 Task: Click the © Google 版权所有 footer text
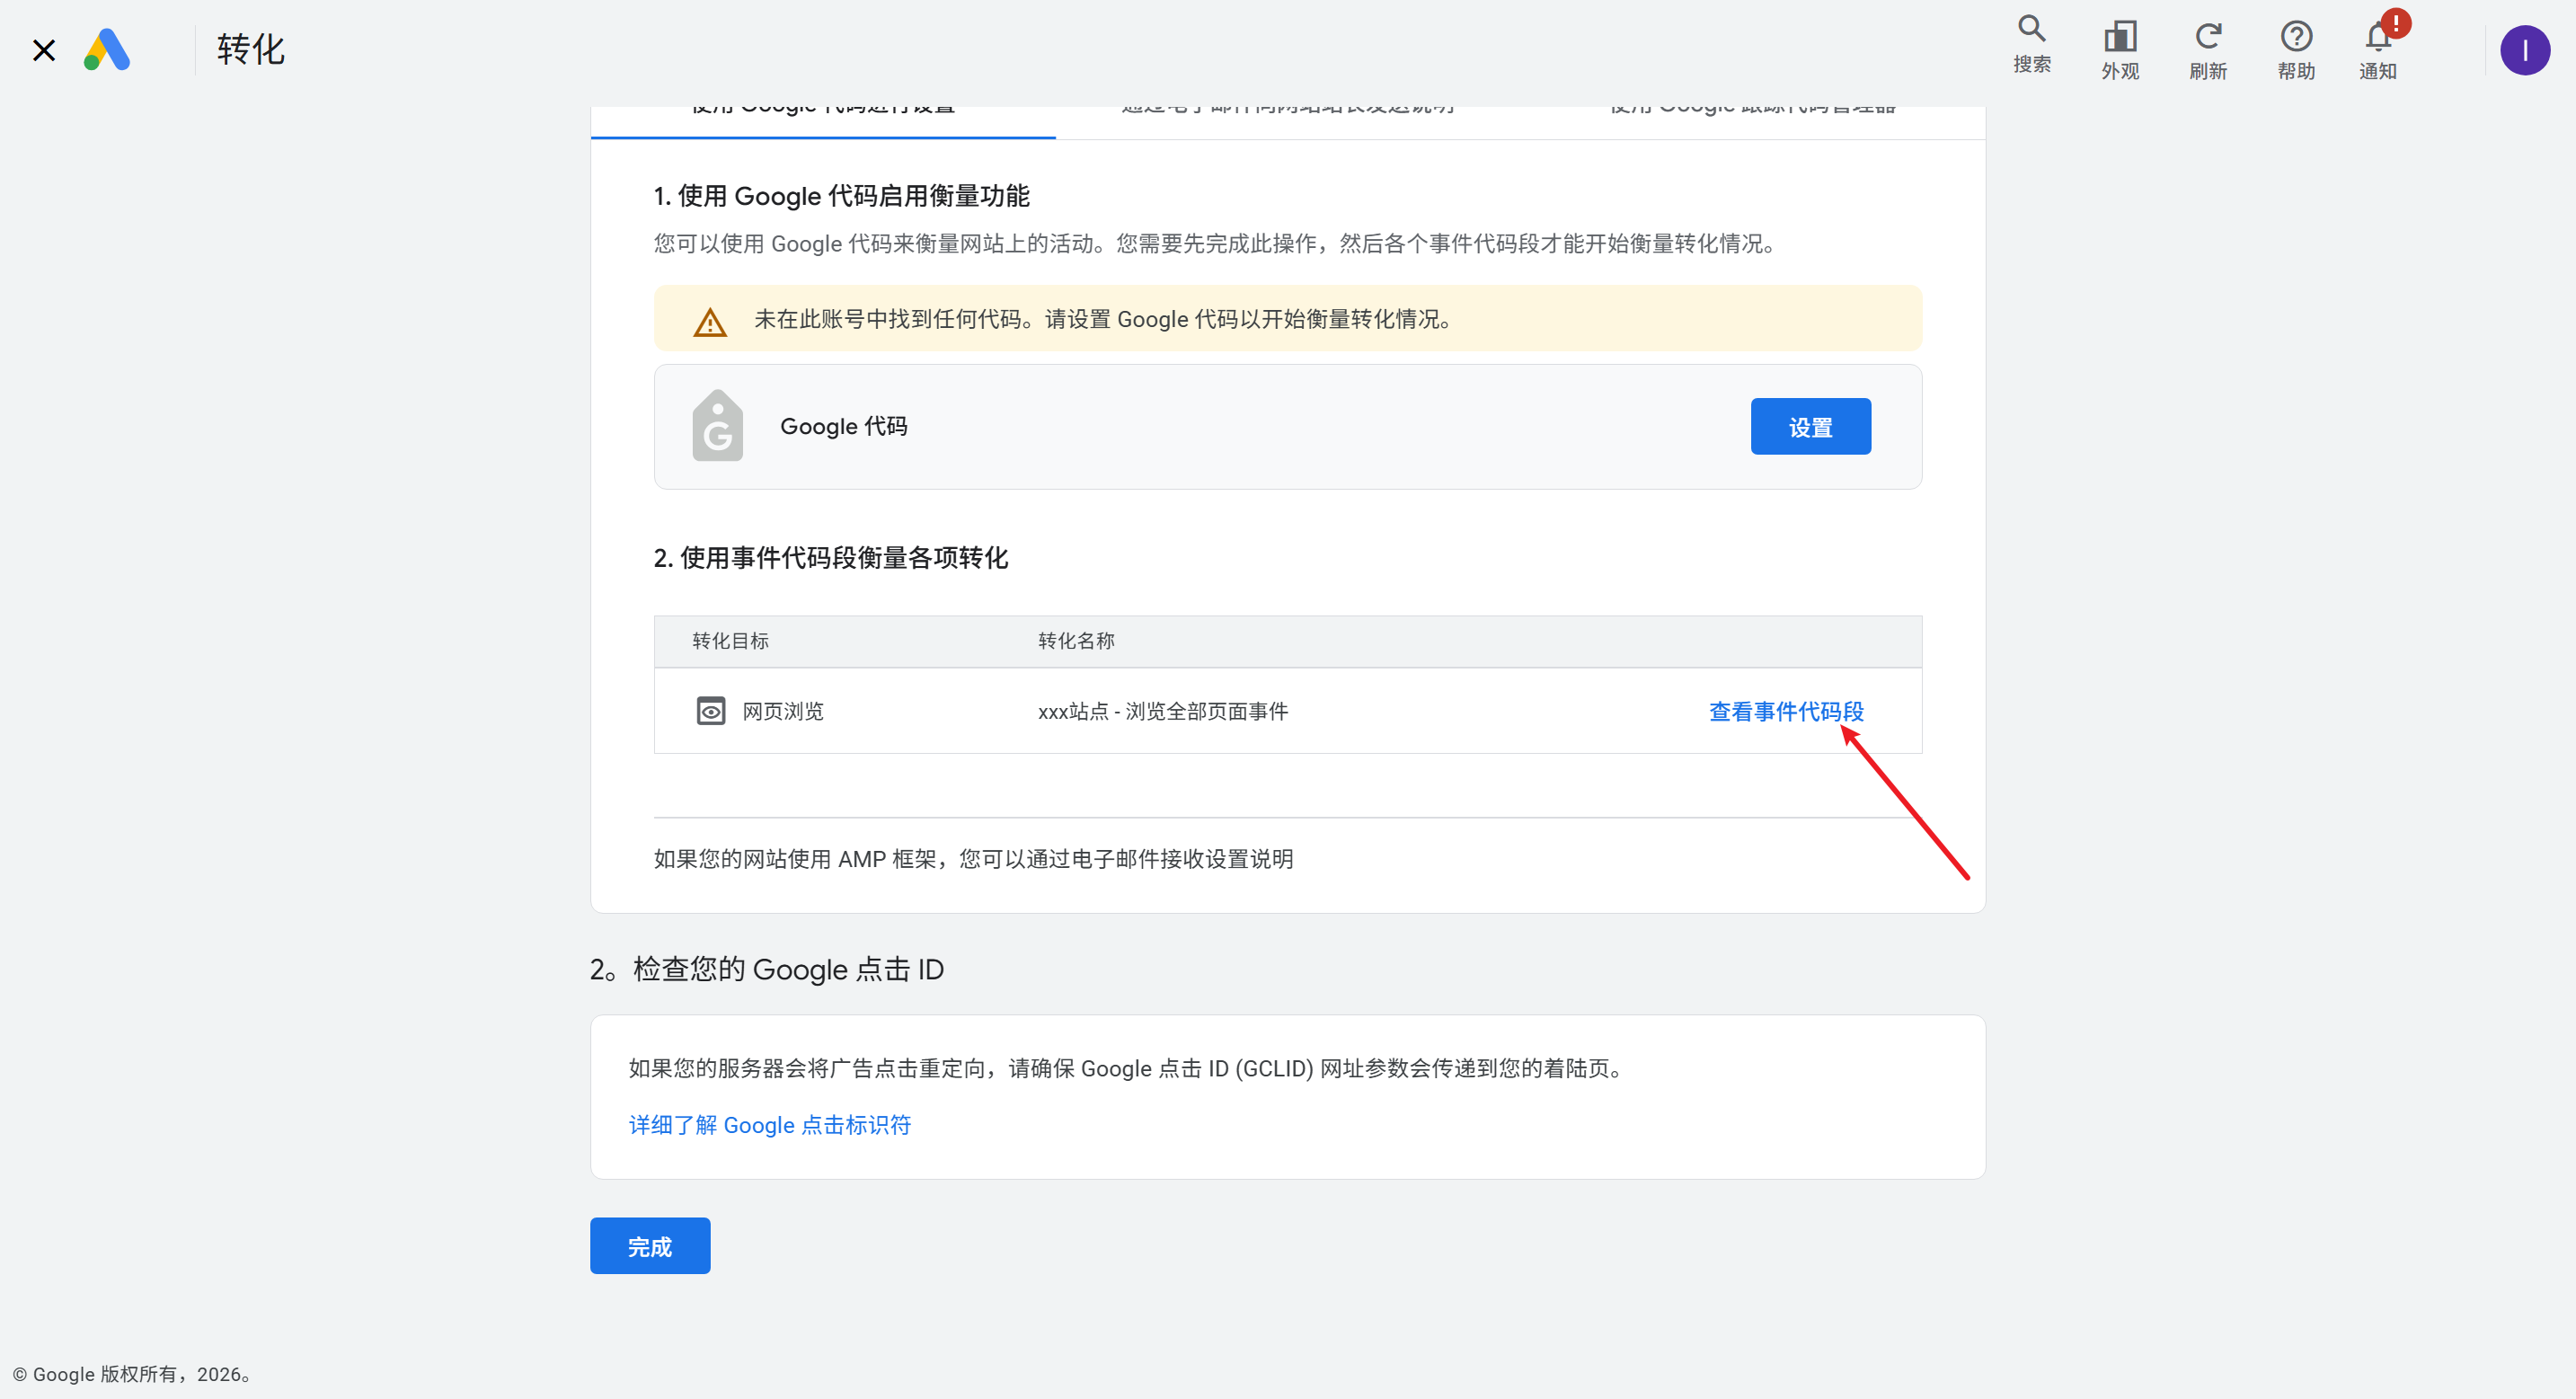pyautogui.click(x=132, y=1374)
